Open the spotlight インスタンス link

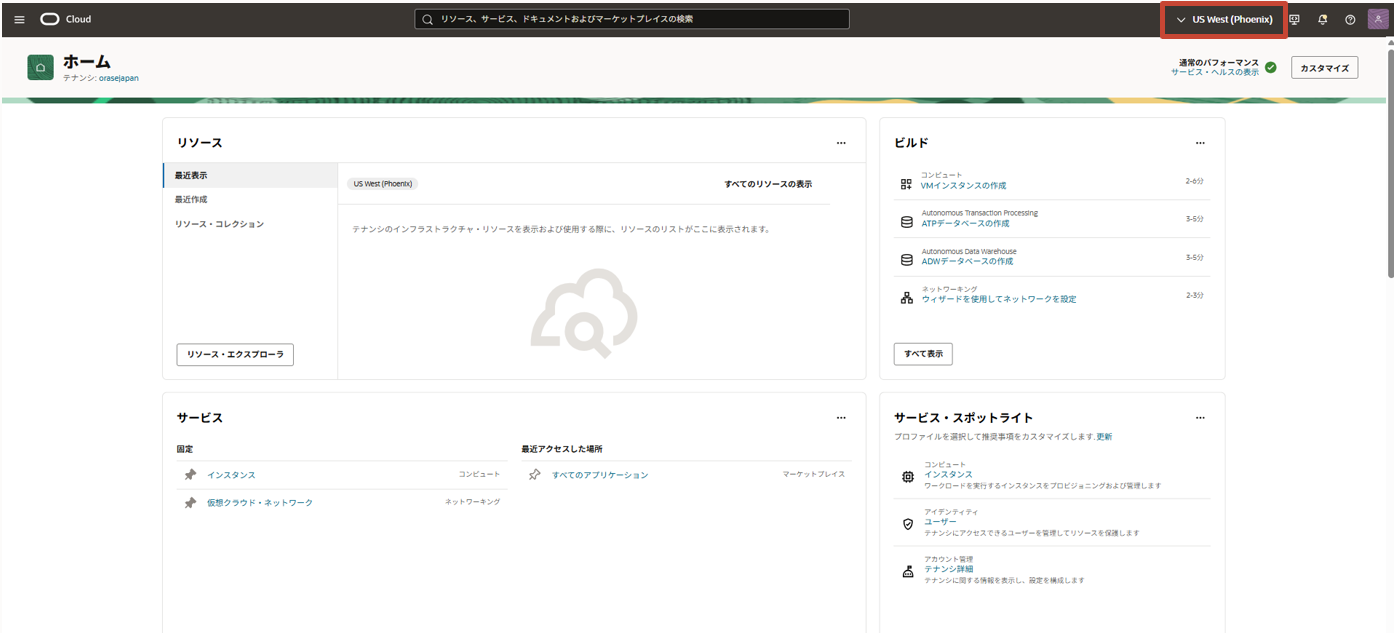click(x=948, y=475)
